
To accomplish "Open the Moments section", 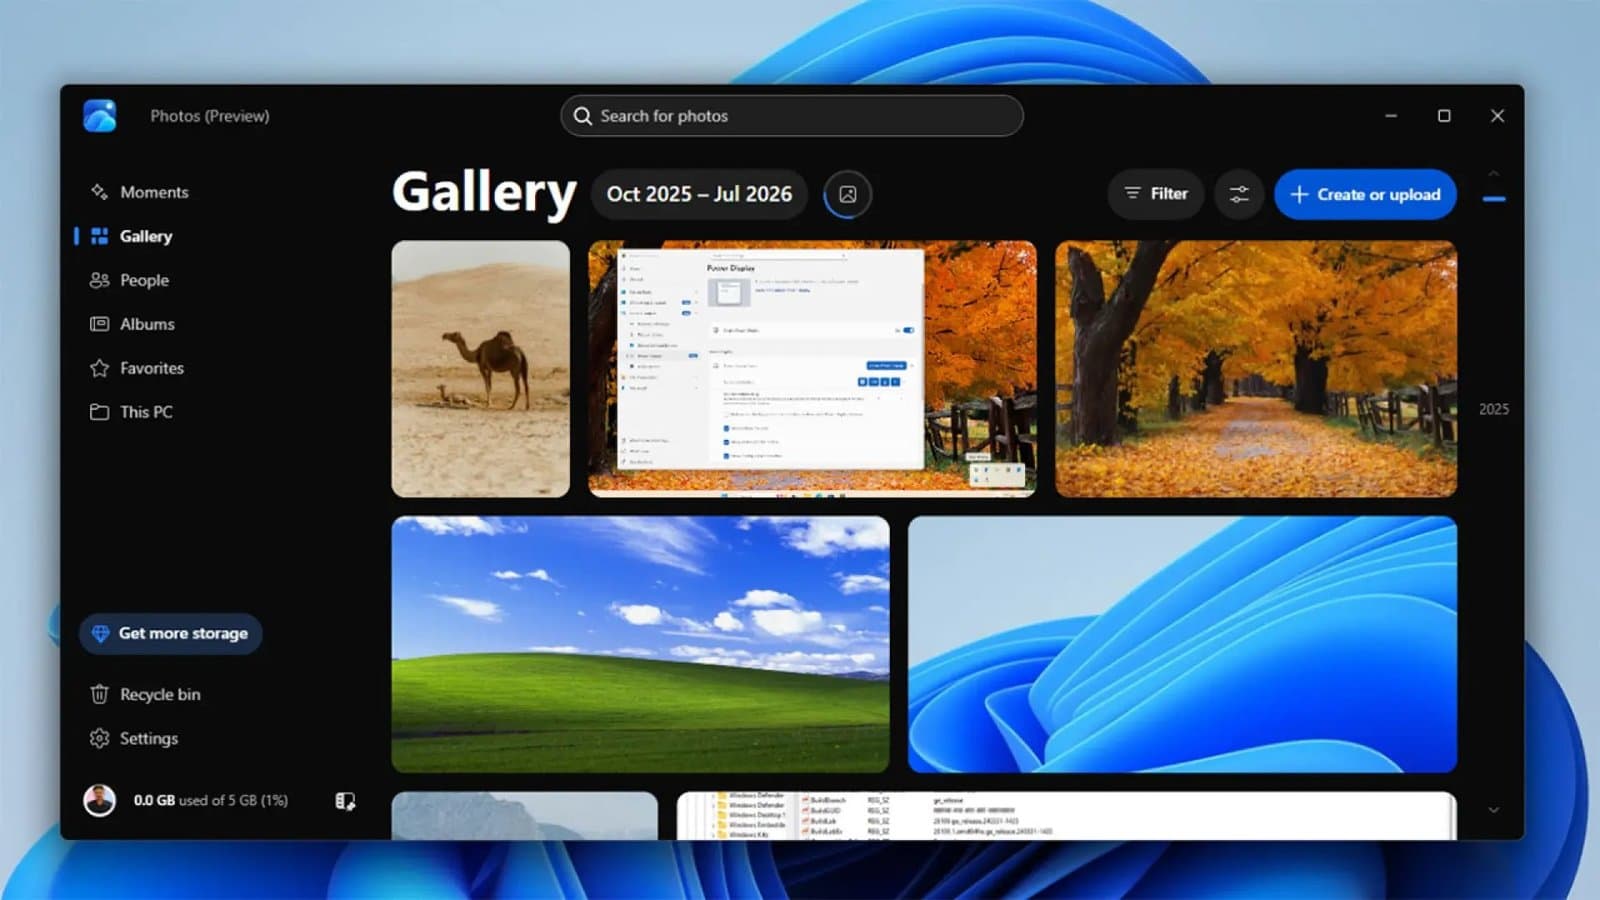I will 139,192.
